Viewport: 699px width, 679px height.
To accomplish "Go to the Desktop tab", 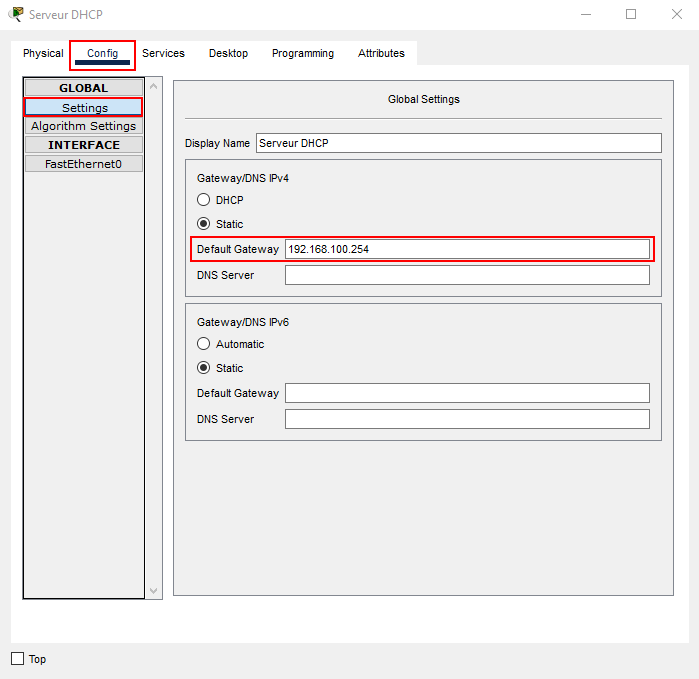I will 228,53.
